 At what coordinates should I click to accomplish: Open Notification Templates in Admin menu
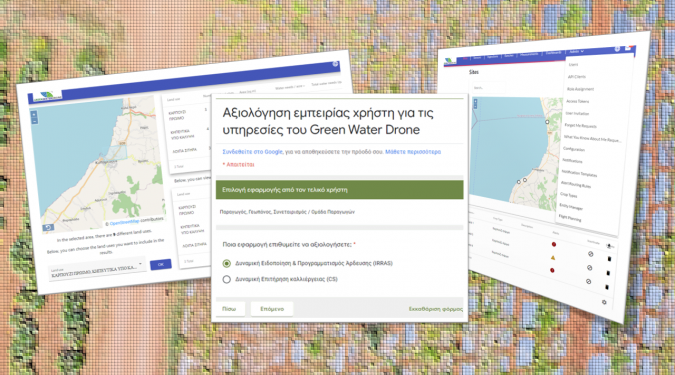click(x=579, y=173)
